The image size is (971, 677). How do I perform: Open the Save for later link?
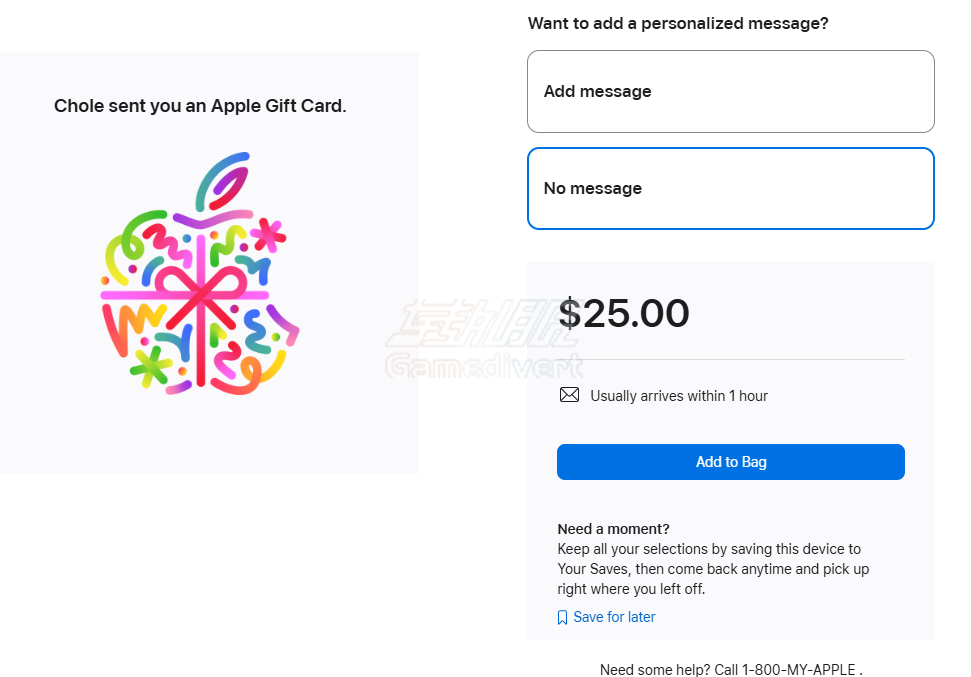point(614,617)
